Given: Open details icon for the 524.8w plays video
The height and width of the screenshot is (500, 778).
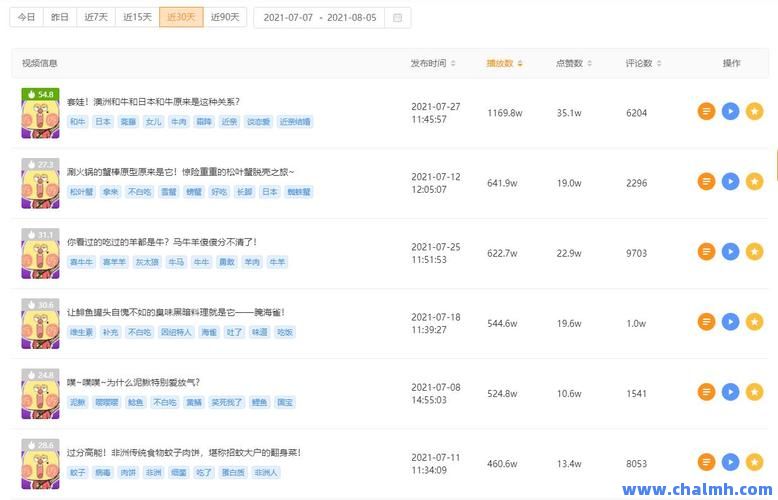Looking at the screenshot, I should click(706, 392).
